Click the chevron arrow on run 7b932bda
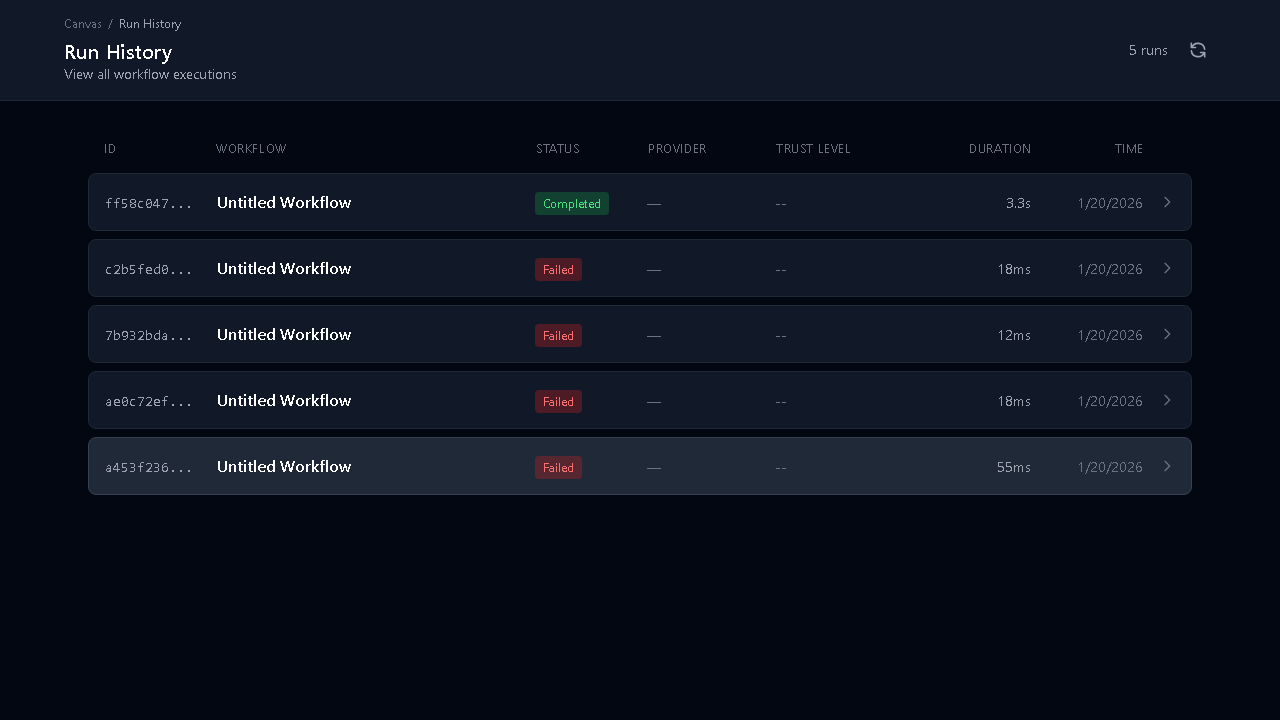1280x720 pixels. (1167, 334)
